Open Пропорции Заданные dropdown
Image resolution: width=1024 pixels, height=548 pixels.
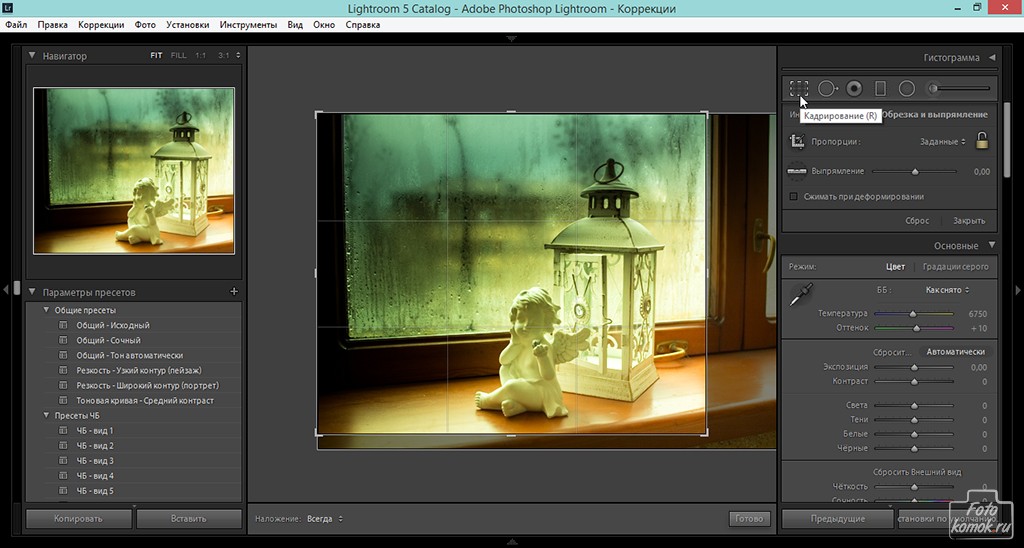(942, 142)
